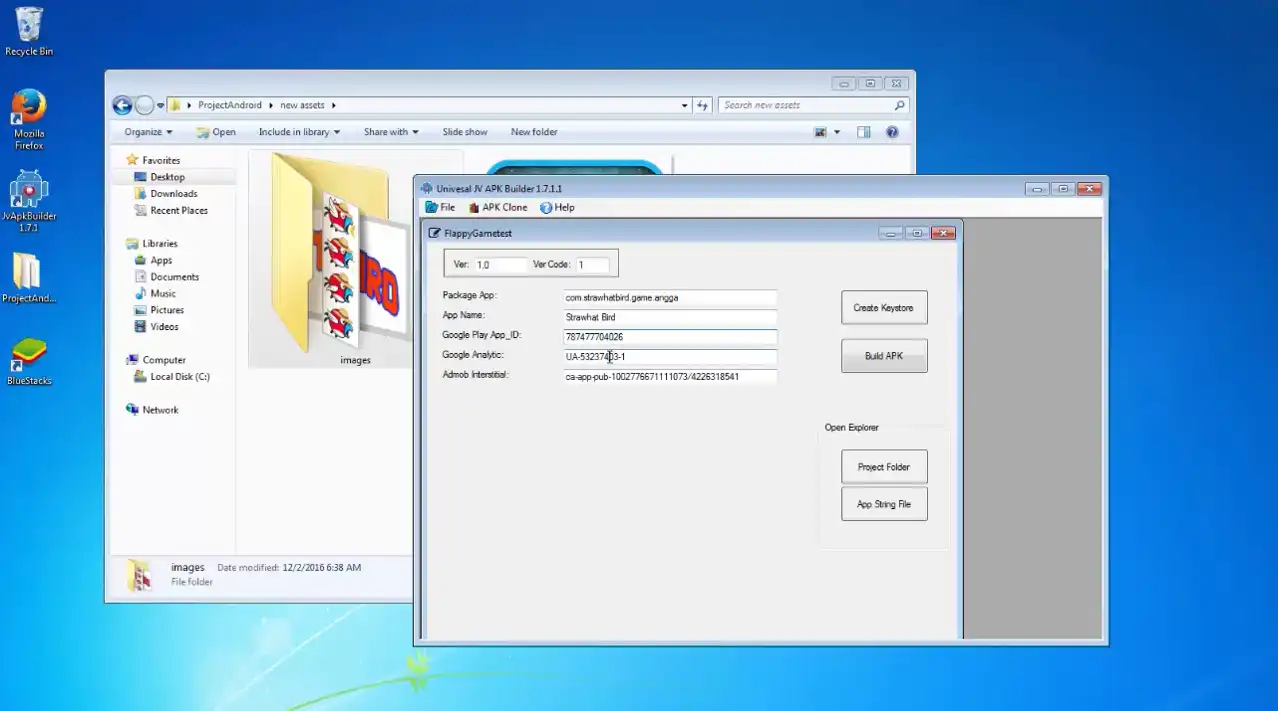Click the Explorer forward navigation arrow
Screen dimensions: 1278x711
pos(144,105)
